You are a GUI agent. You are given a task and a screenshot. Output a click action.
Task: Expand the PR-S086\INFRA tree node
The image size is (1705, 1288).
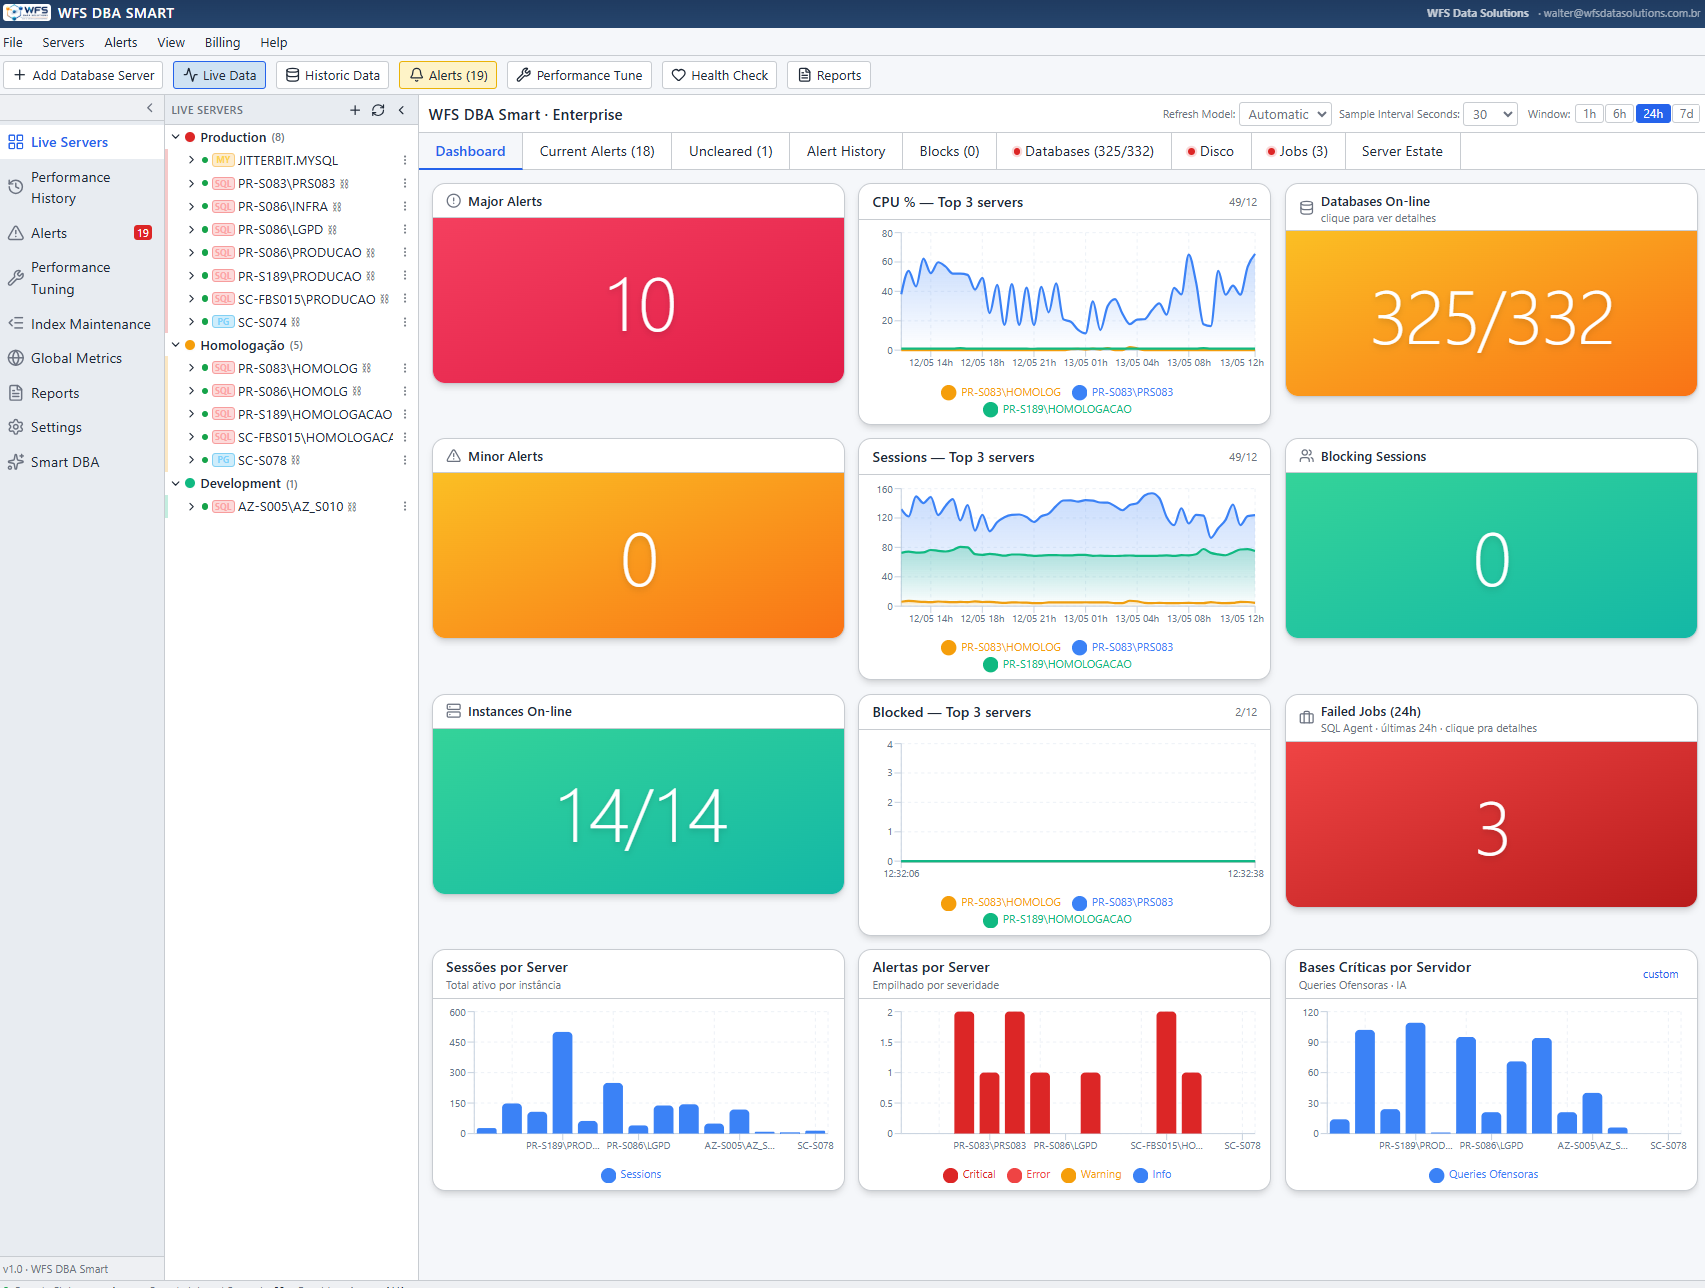click(x=191, y=207)
